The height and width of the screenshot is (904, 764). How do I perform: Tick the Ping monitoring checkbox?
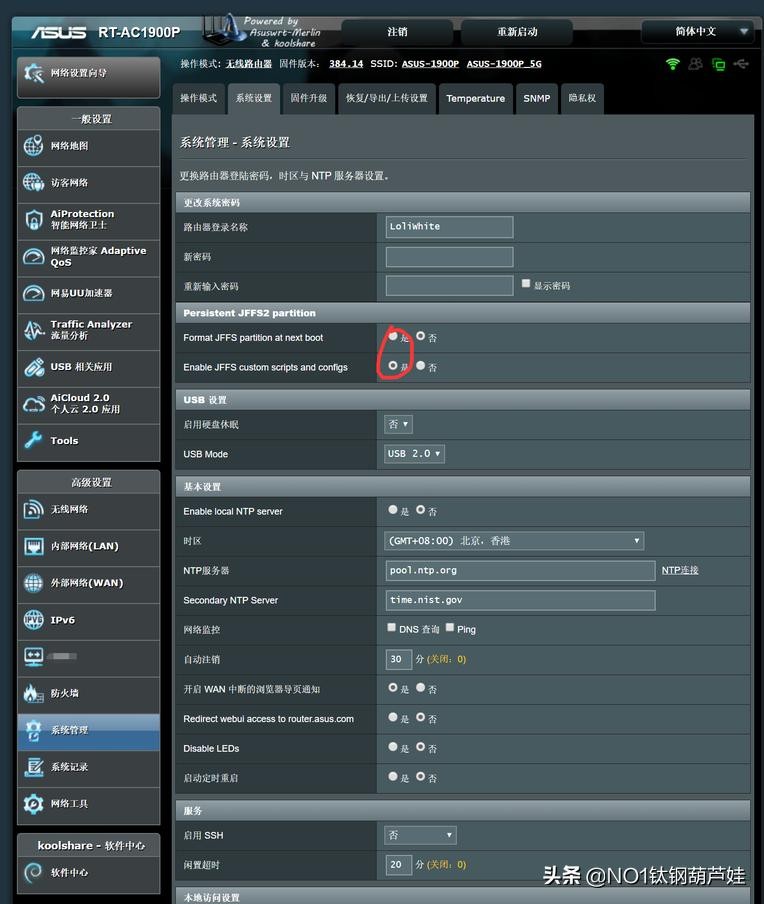(450, 627)
